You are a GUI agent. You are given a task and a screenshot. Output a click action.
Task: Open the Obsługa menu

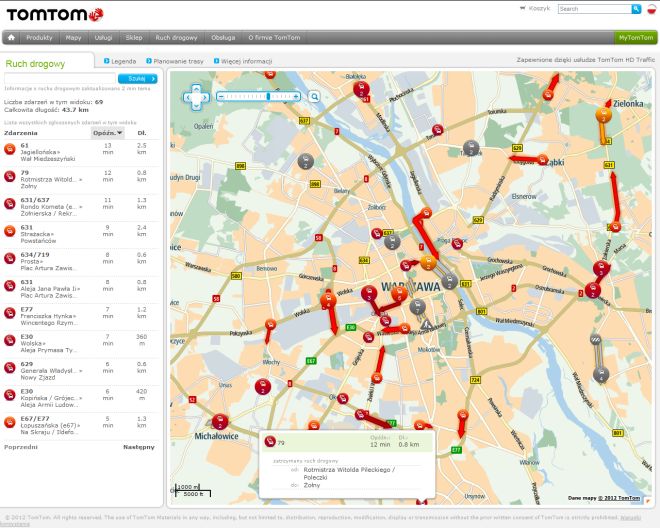coord(223,37)
